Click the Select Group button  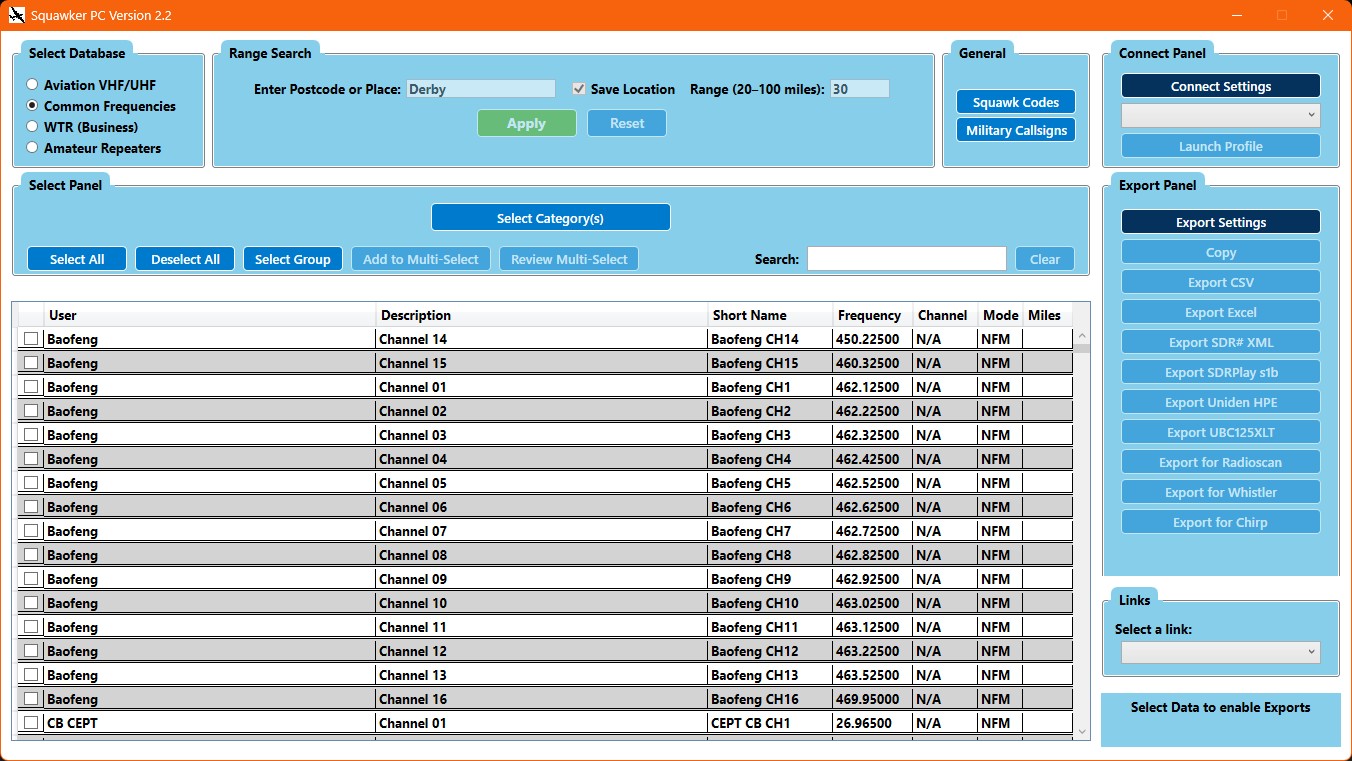[x=293, y=259]
